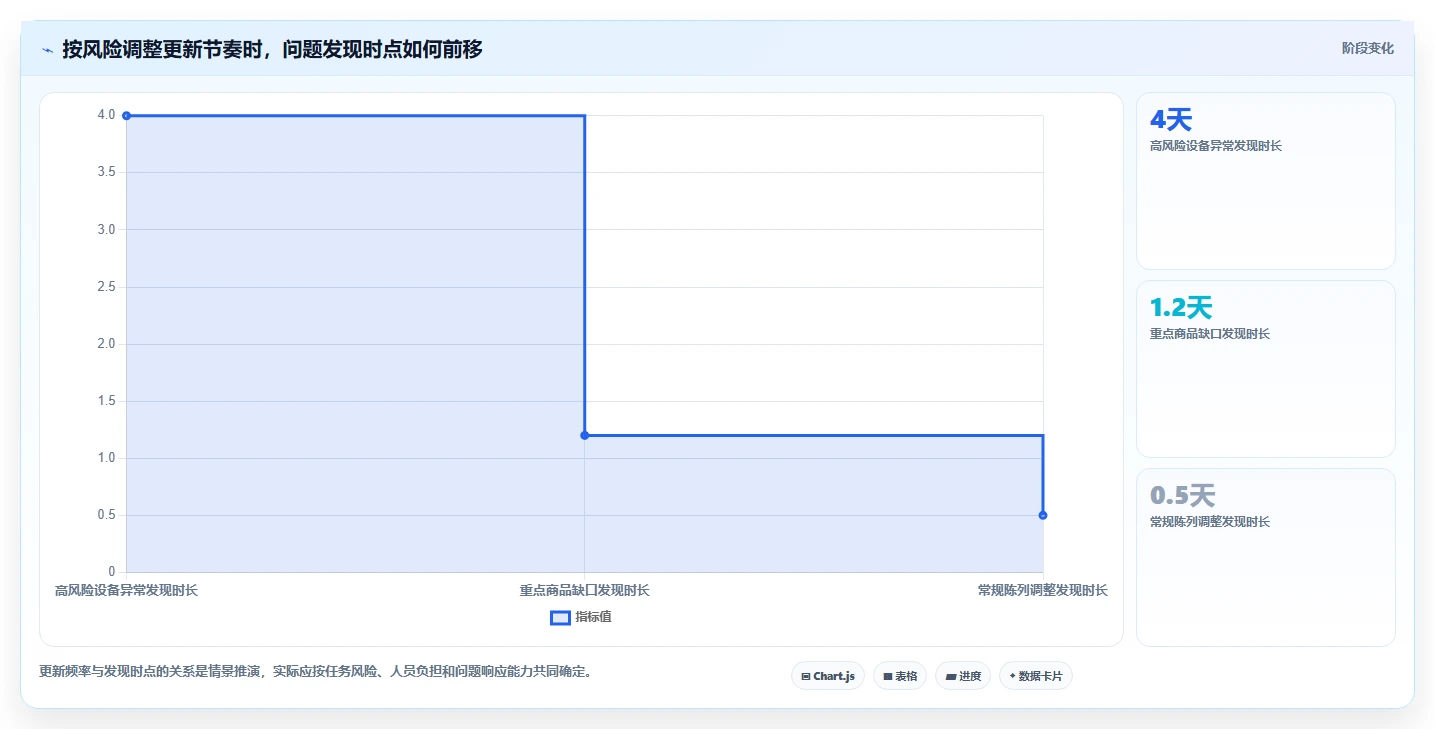The width and height of the screenshot is (1435, 729).
Task: Click the x-axis label 重点商品缺口发现时长
Action: point(585,590)
